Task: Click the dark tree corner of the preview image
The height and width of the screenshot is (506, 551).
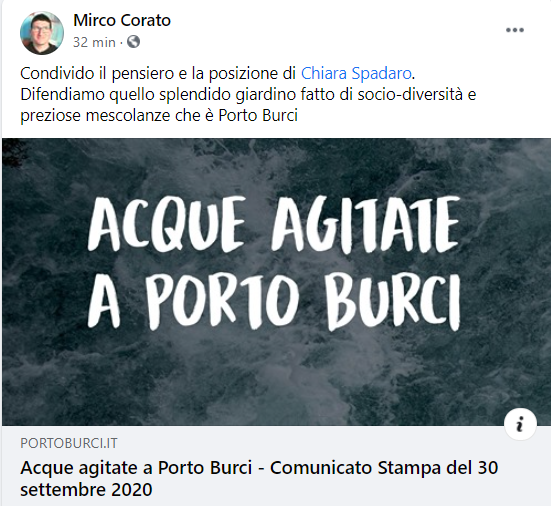Action: 14,150
